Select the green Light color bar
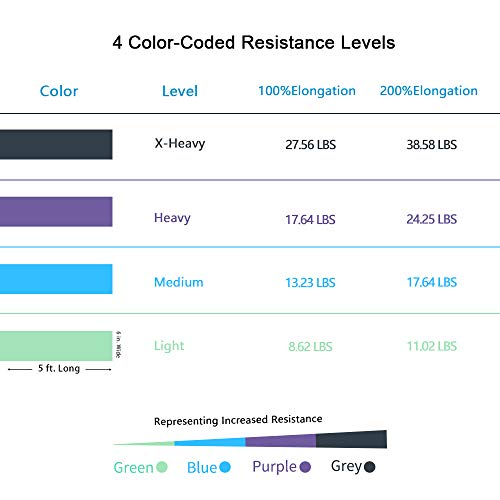This screenshot has height=500, width=500. tap(56, 346)
